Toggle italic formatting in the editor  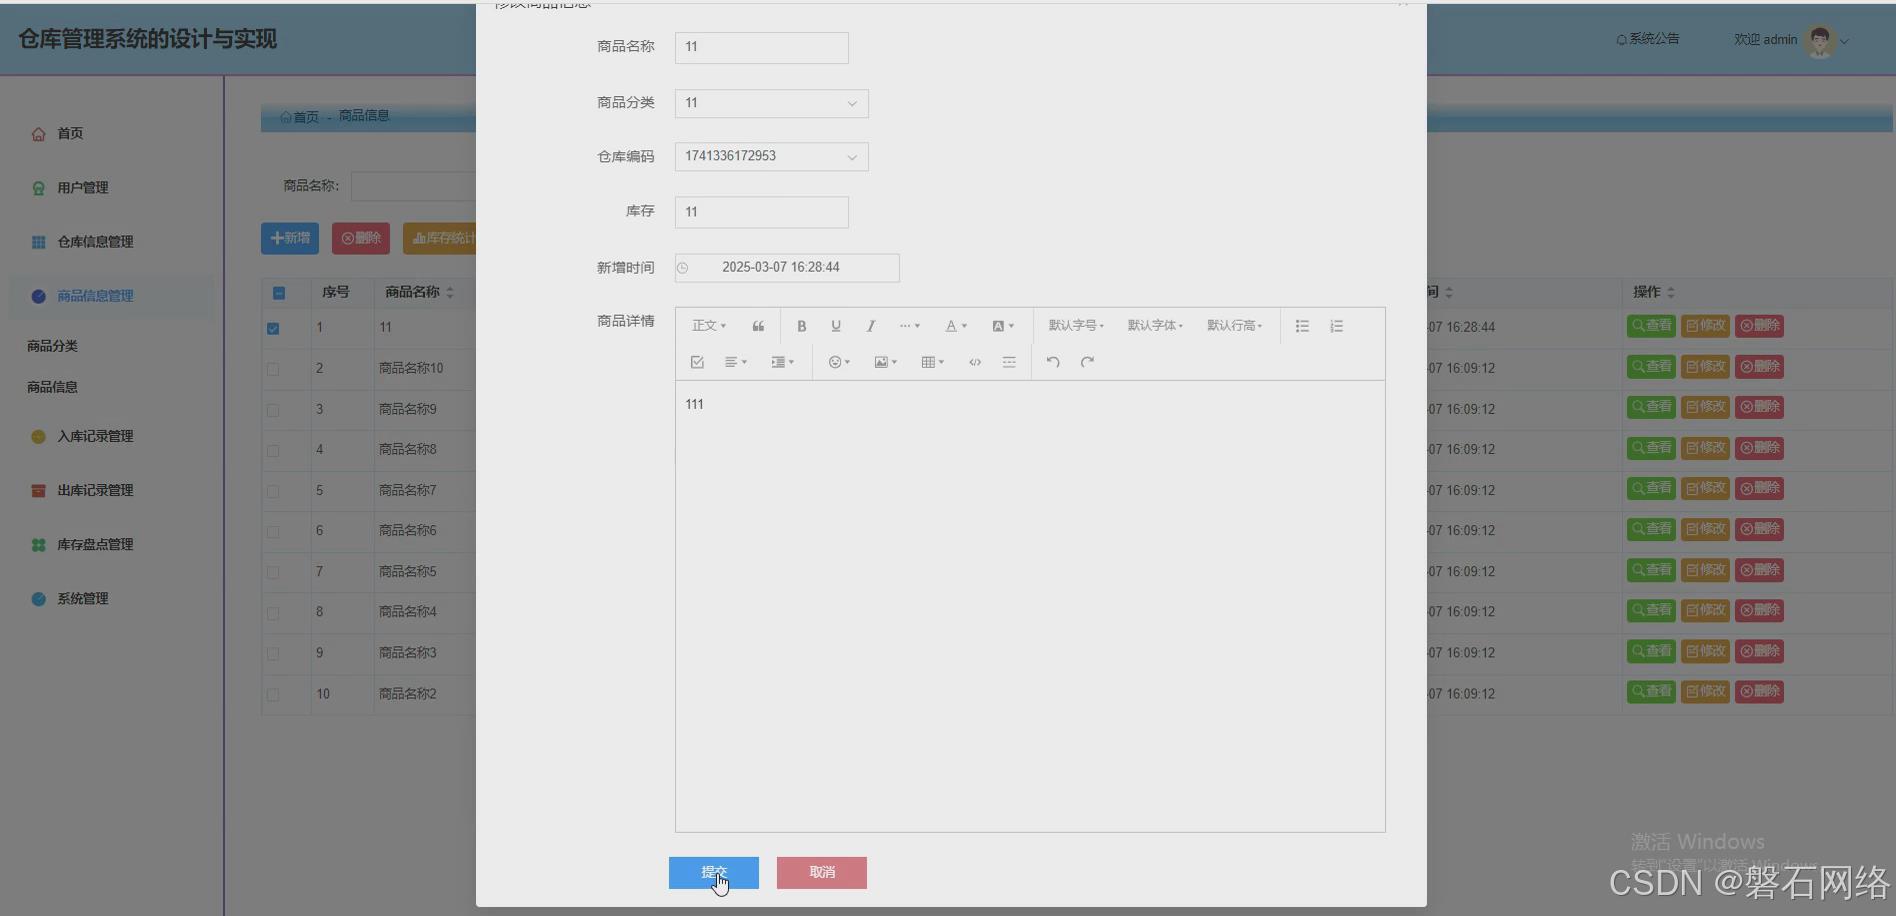click(871, 326)
